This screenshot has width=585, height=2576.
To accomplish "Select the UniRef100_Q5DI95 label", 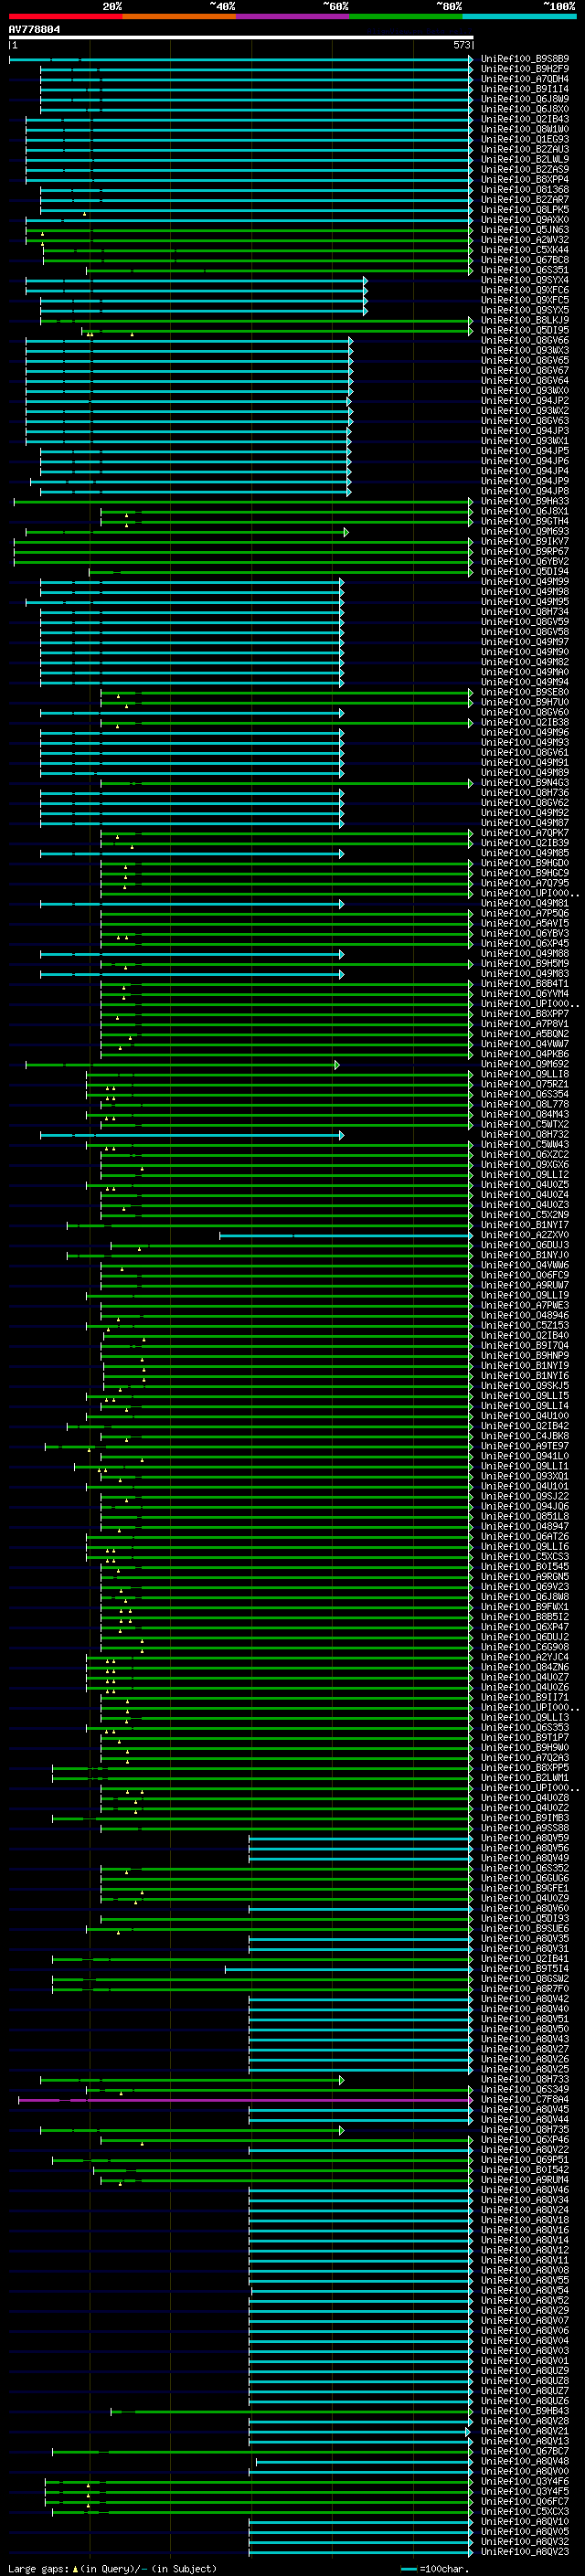I will point(525,330).
